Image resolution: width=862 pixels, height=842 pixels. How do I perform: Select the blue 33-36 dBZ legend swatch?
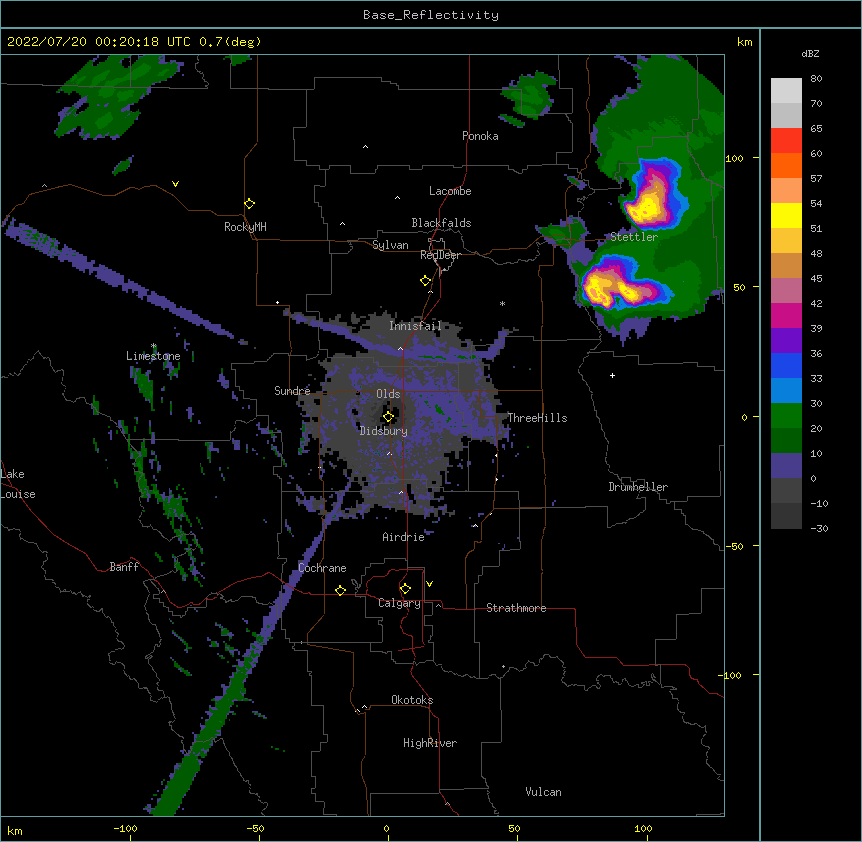tap(786, 365)
